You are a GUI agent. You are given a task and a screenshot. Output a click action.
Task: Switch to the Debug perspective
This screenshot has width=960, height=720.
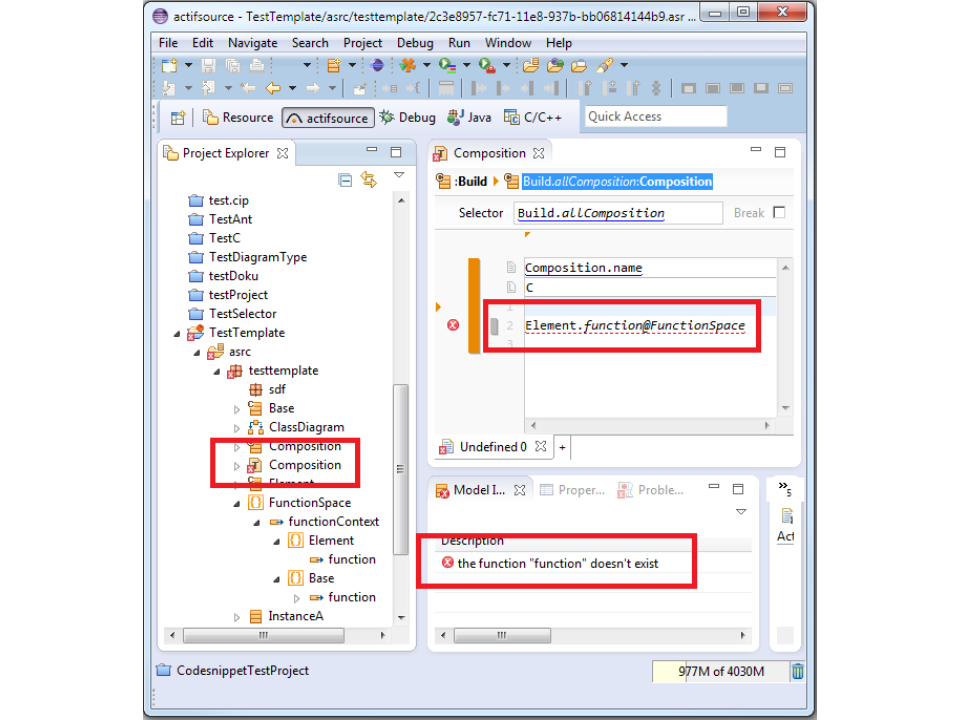(x=407, y=117)
